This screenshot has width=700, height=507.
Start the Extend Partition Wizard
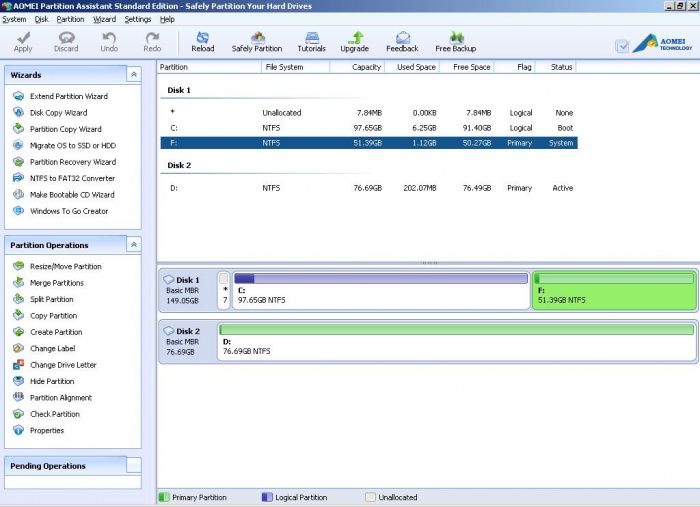pos(68,96)
